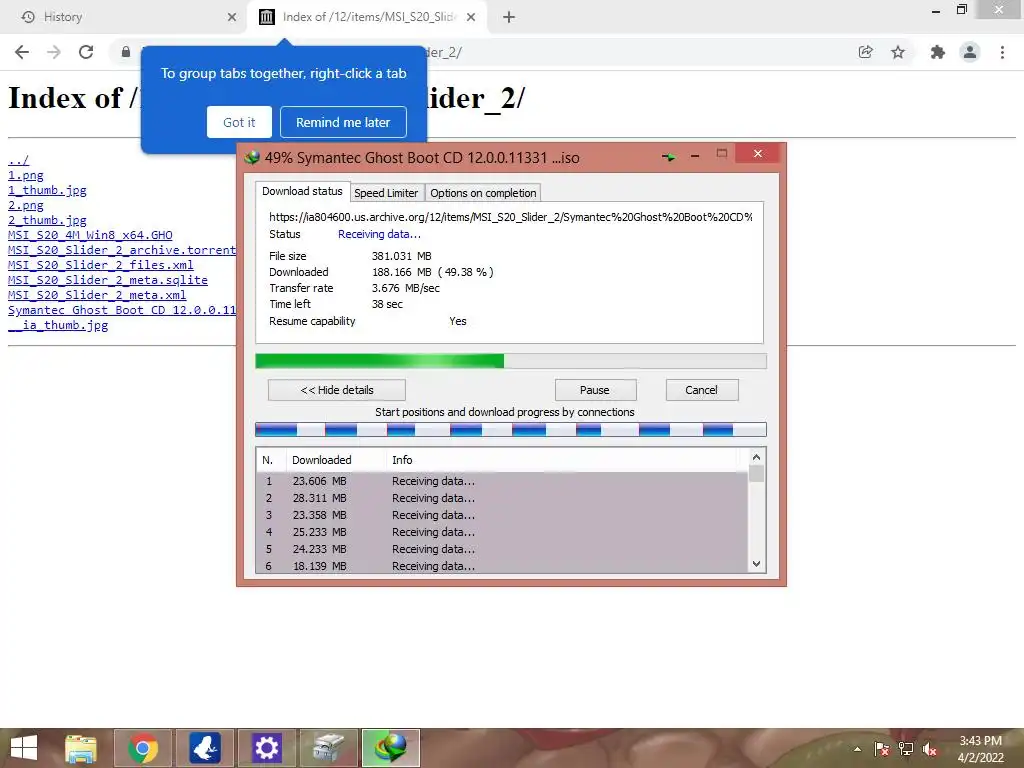
Task: Open the 2.png link
Action: [x=25, y=205]
